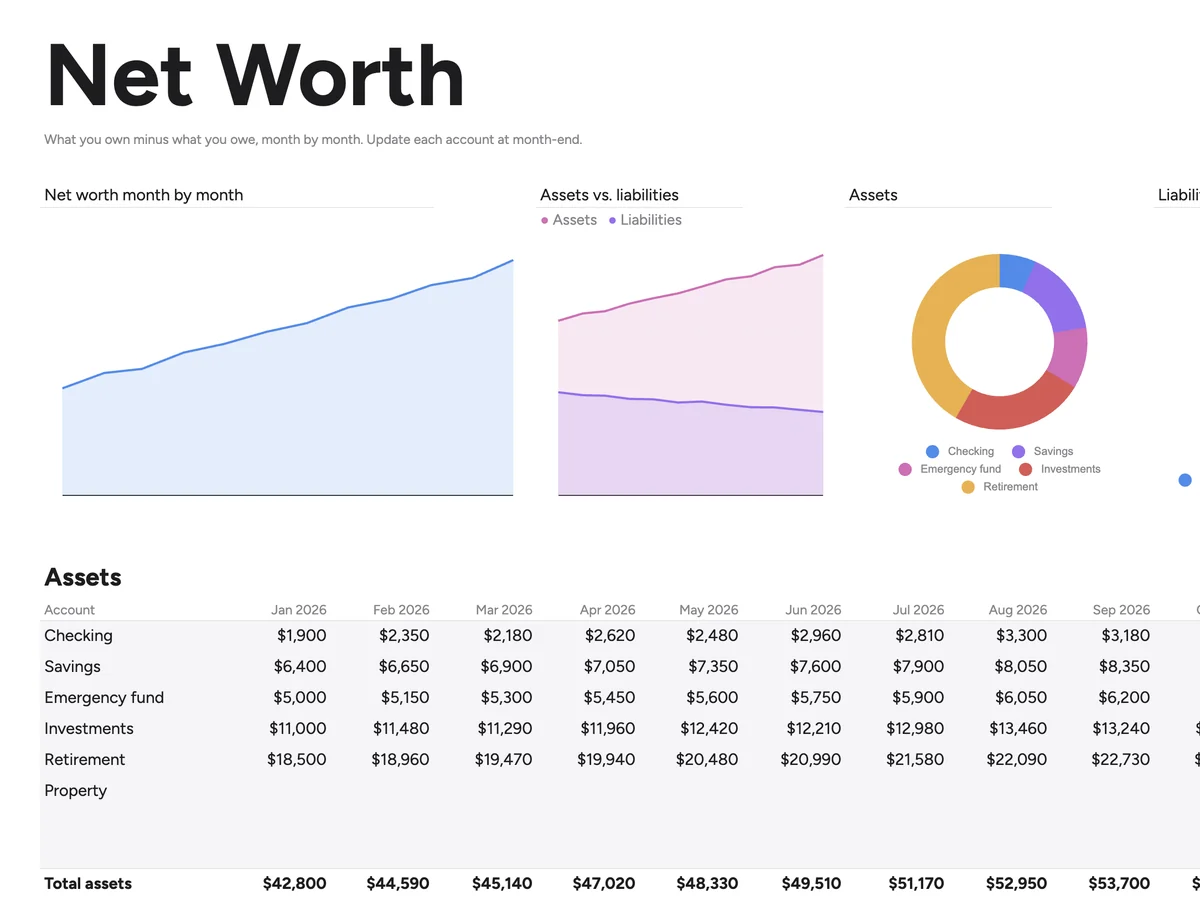Image resolution: width=1200 pixels, height=900 pixels.
Task: Click the 'Assets vs. liabilities' chart title
Action: point(609,195)
